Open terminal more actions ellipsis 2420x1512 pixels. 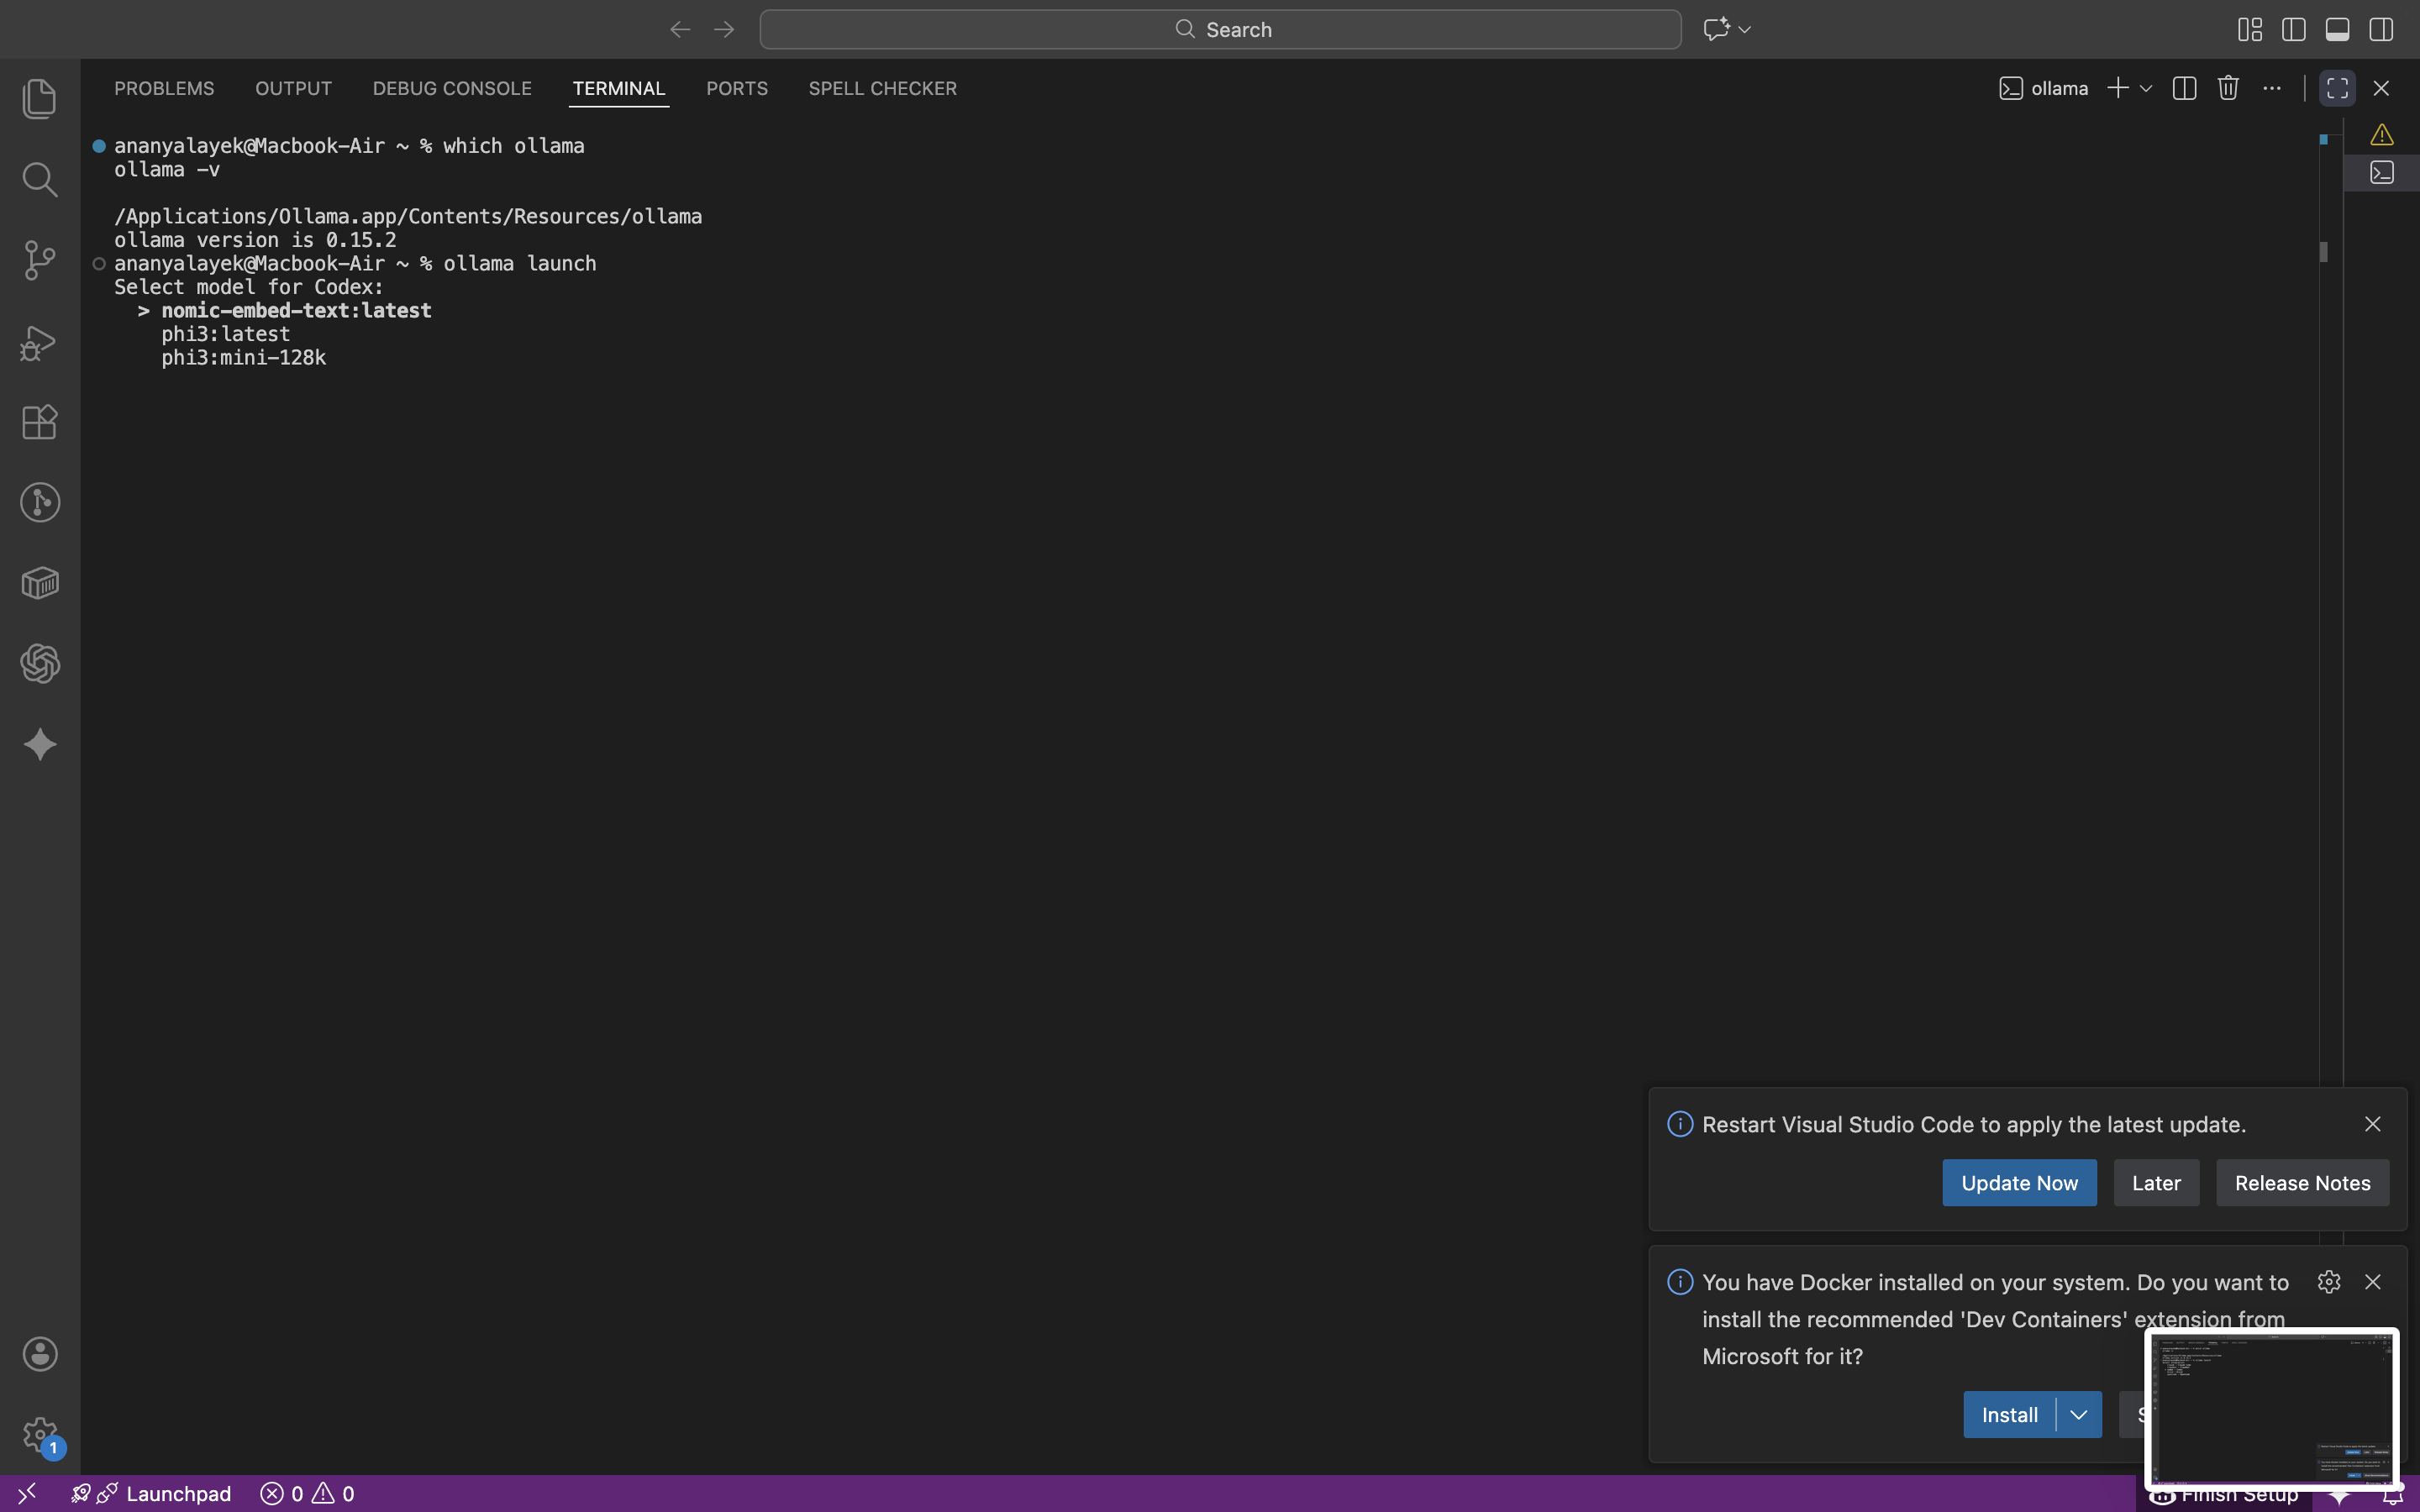[2272, 88]
